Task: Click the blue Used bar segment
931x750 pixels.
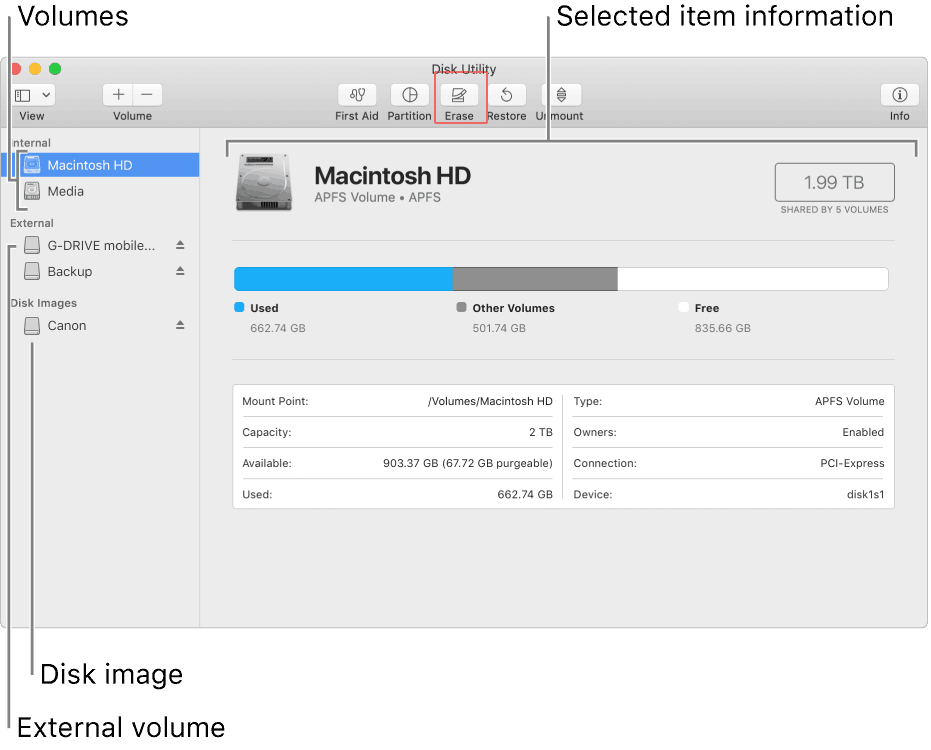Action: click(343, 279)
